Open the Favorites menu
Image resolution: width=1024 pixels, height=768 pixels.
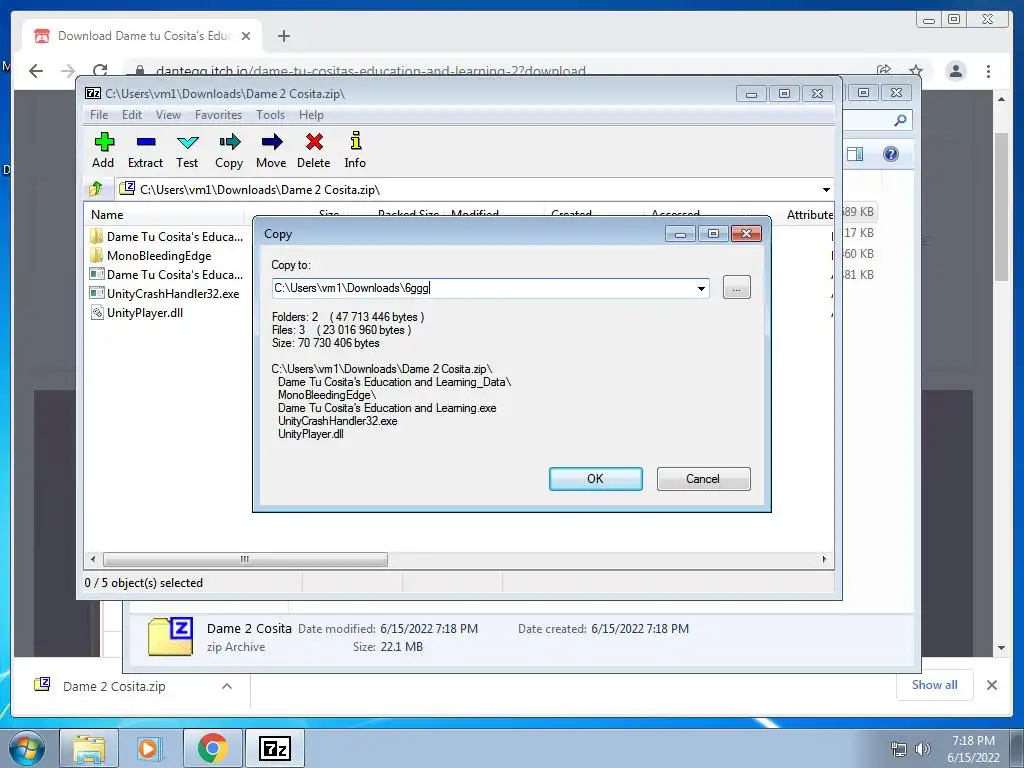click(x=218, y=115)
